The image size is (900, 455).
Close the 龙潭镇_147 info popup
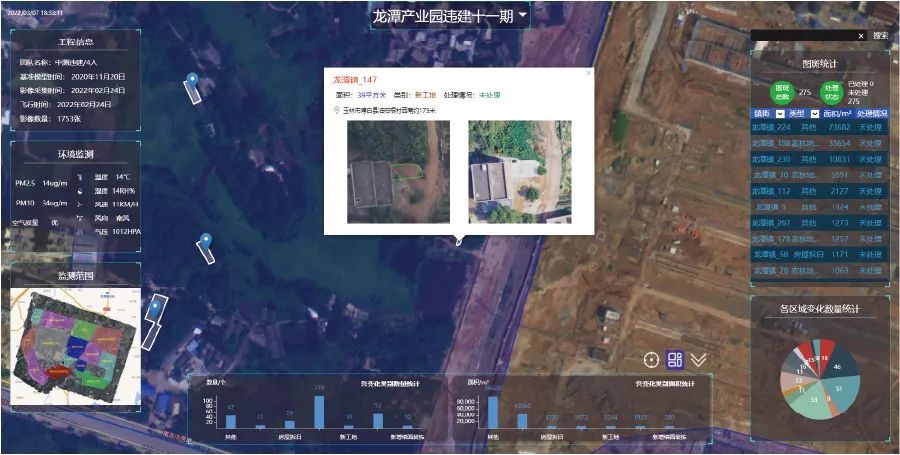tap(588, 72)
